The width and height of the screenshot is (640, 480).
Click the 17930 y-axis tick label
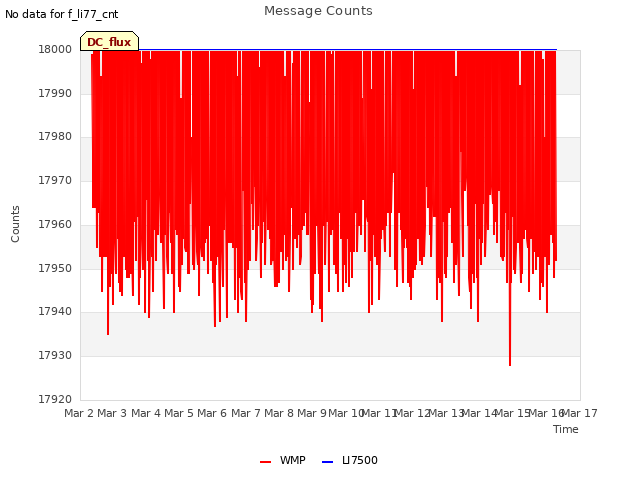click(x=55, y=356)
